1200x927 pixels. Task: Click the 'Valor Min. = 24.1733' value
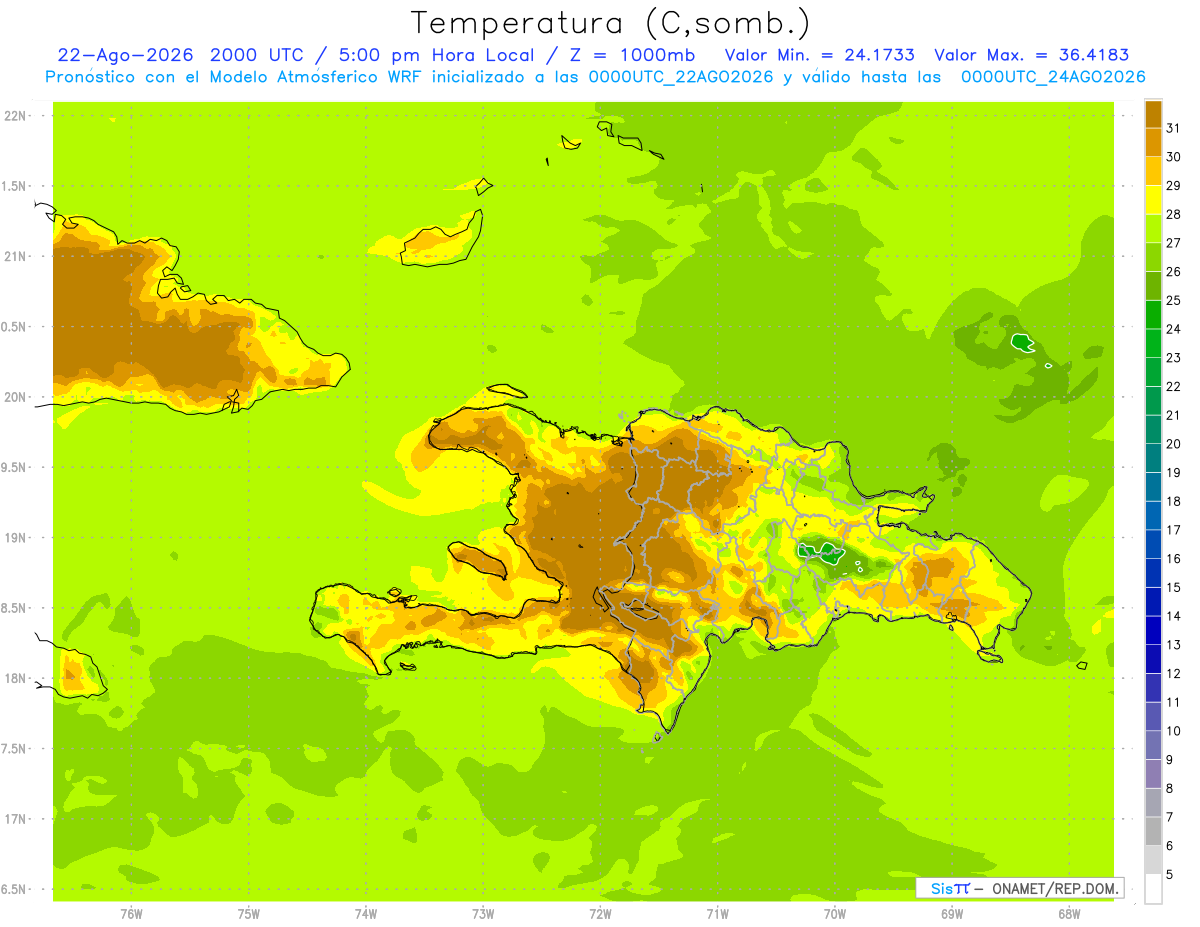pyautogui.click(x=820, y=55)
